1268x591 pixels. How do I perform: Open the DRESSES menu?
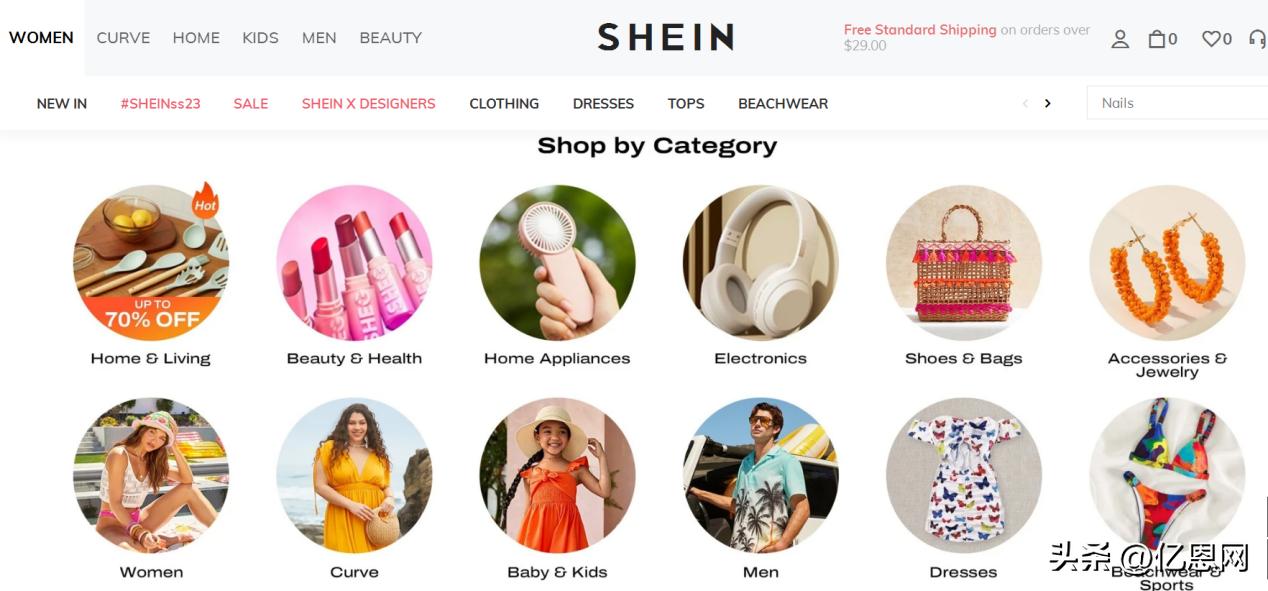tap(603, 103)
